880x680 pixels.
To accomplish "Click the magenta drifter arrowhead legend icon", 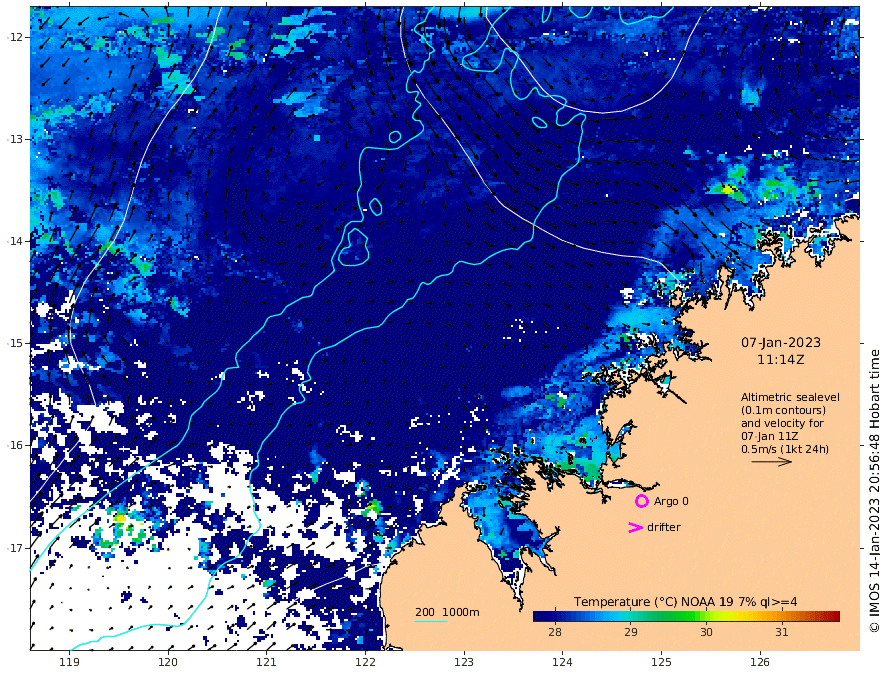I will [635, 527].
